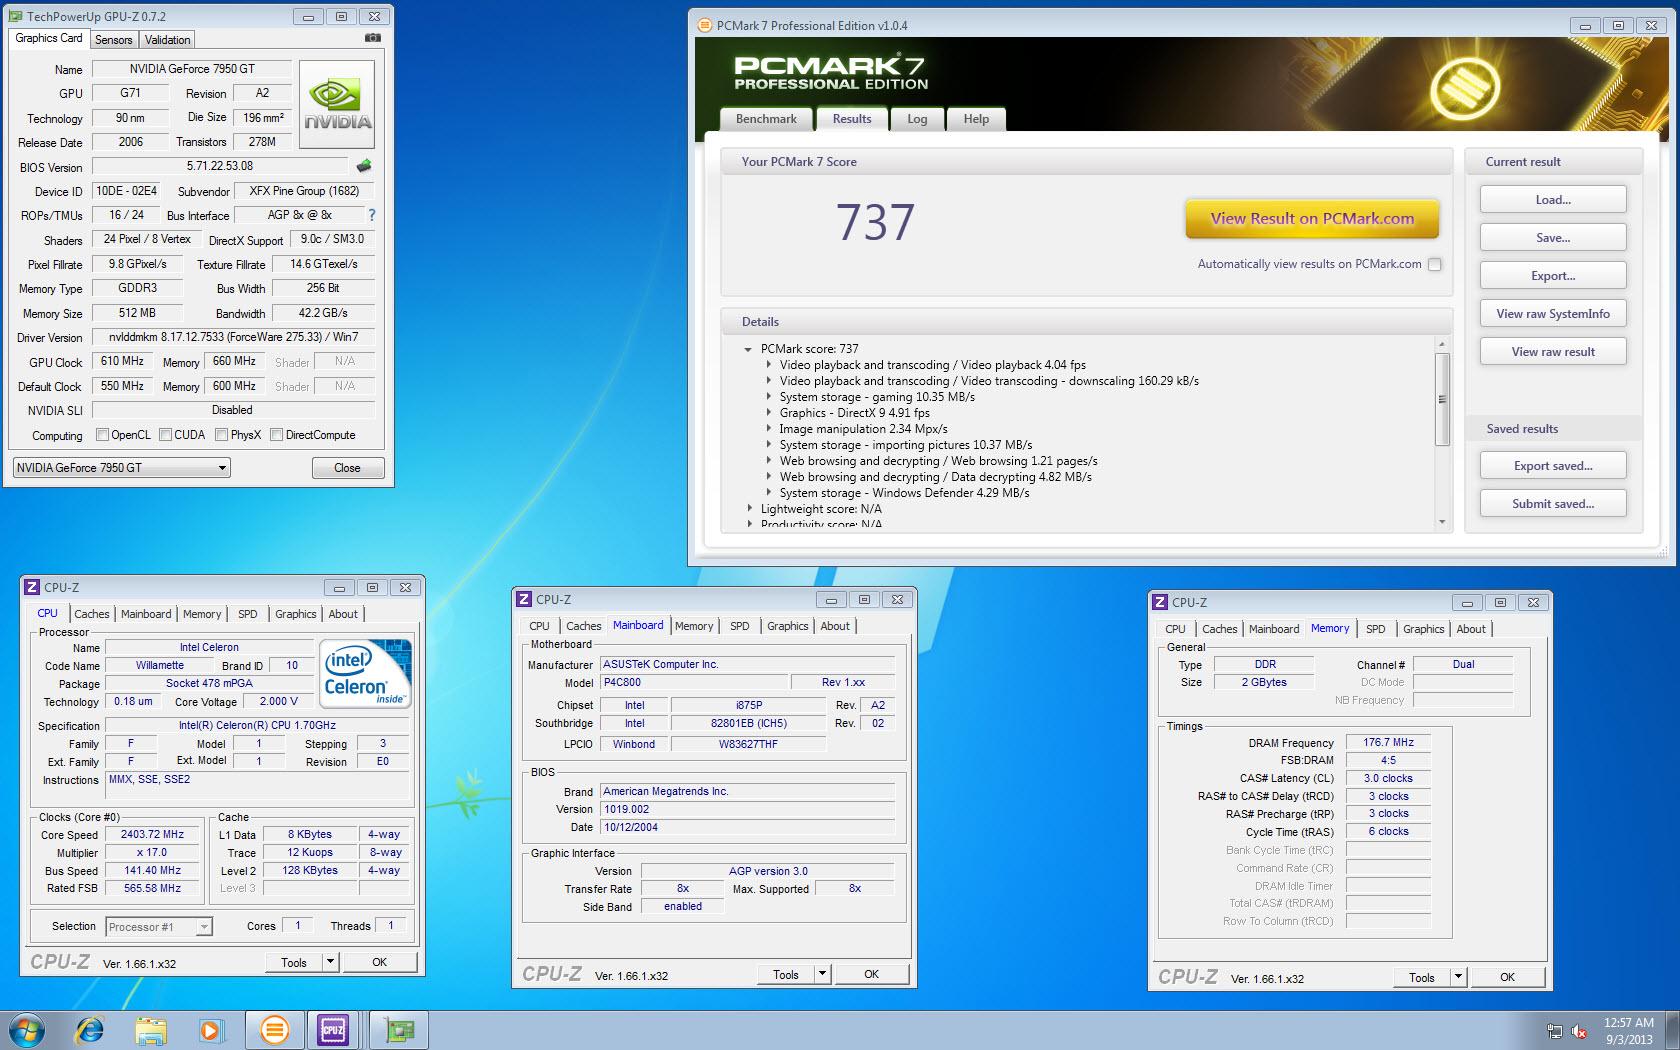Switch to the GPU-Z taskbar icon
Viewport: 1680px width, 1050px height.
click(399, 1029)
